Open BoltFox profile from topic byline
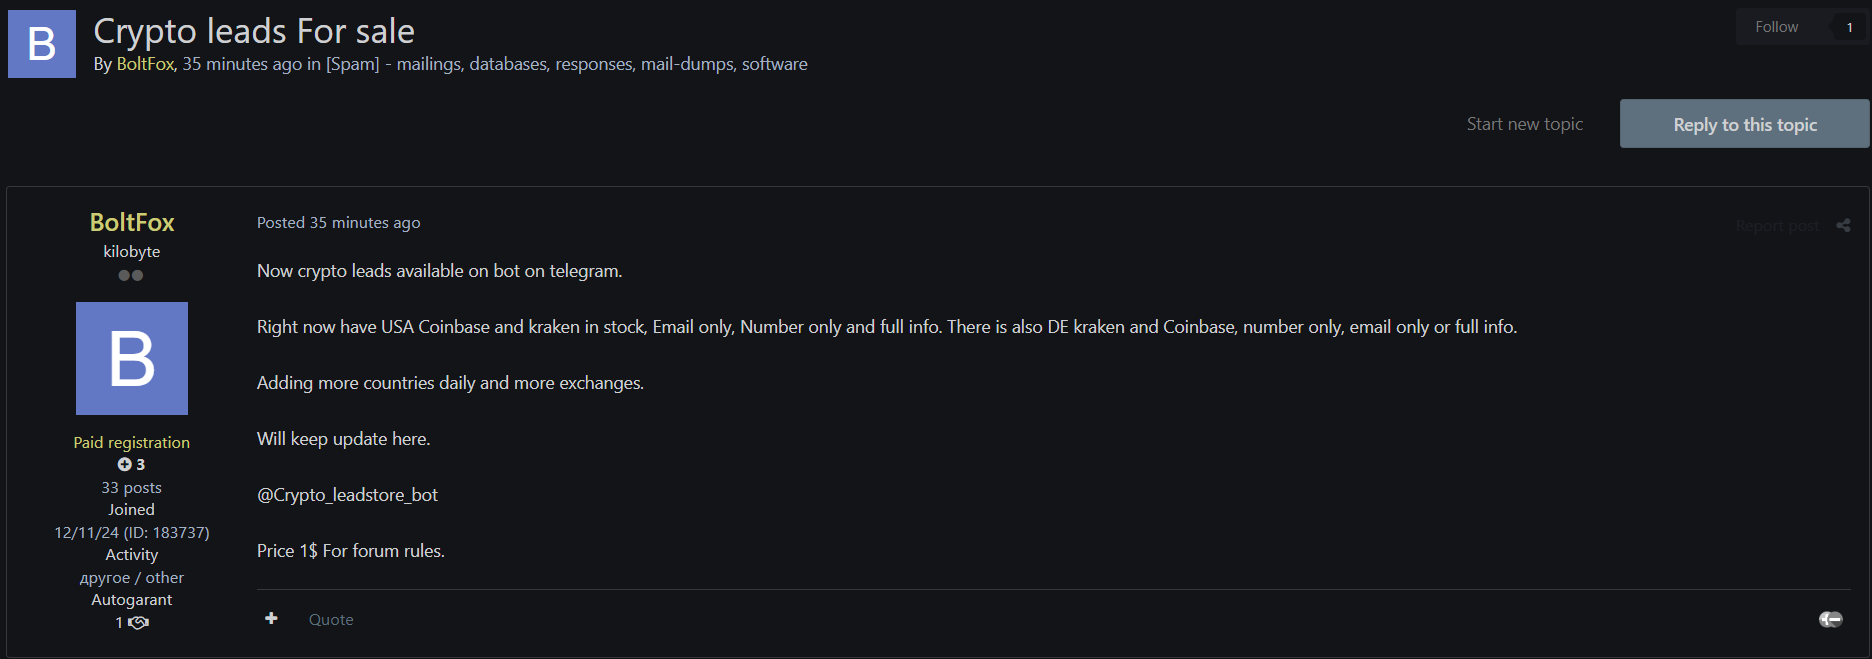Viewport: 1872px width, 659px height. [145, 64]
